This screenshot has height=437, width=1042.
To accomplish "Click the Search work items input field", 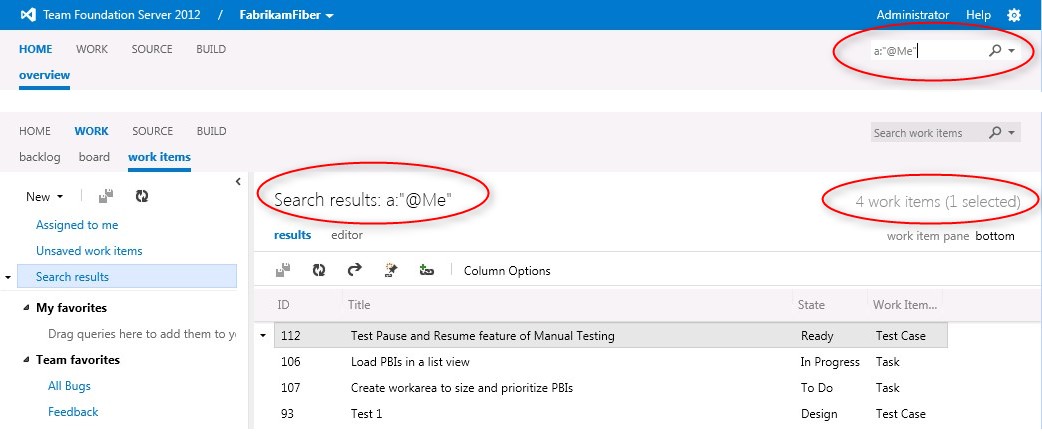I will (x=927, y=133).
